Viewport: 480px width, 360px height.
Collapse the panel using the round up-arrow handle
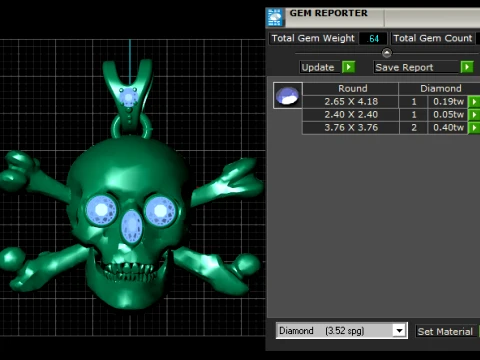(x=387, y=53)
